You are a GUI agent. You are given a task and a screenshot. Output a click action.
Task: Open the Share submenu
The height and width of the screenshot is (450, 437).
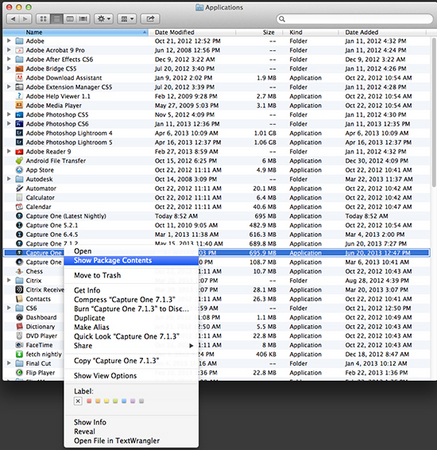click(x=131, y=346)
